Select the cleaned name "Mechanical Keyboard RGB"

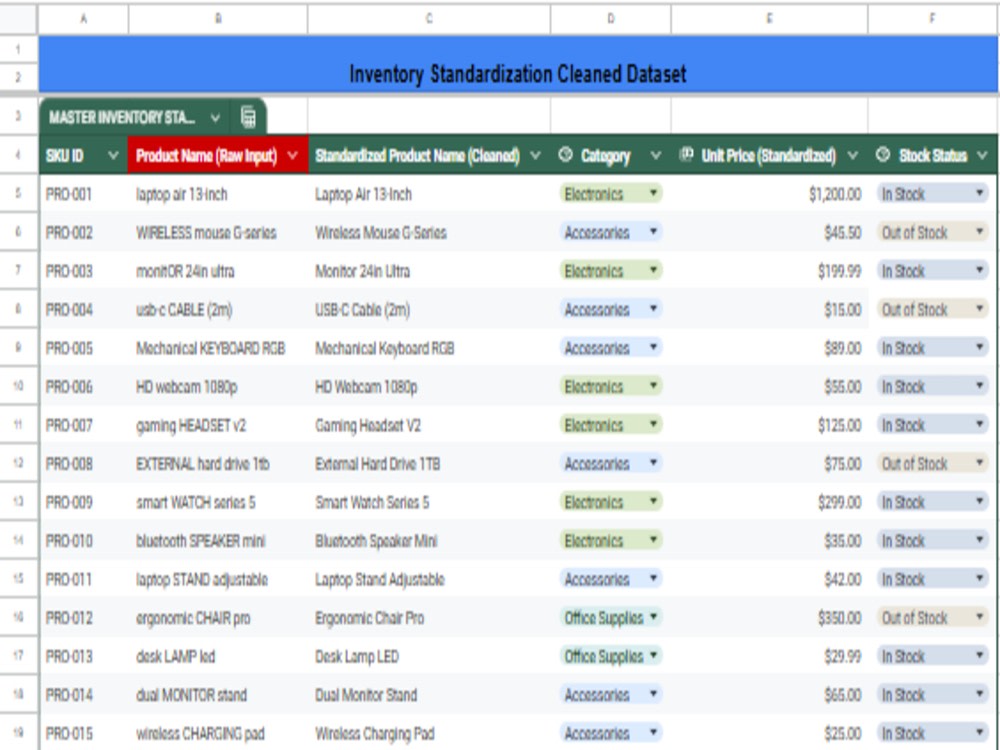click(429, 348)
